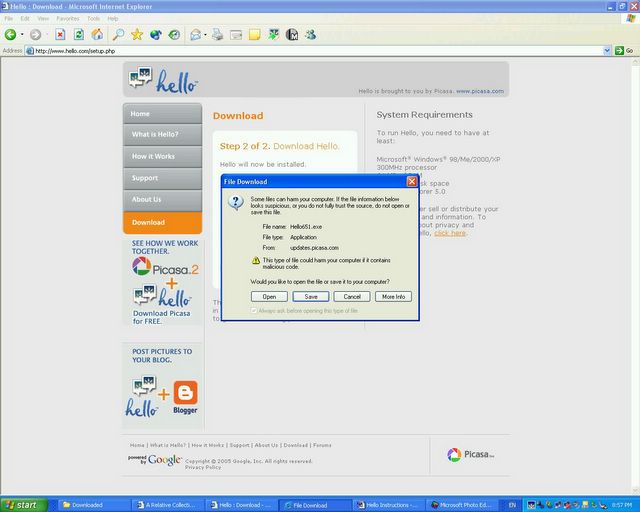
Task: Go to the Home page icon
Action: pos(97,35)
